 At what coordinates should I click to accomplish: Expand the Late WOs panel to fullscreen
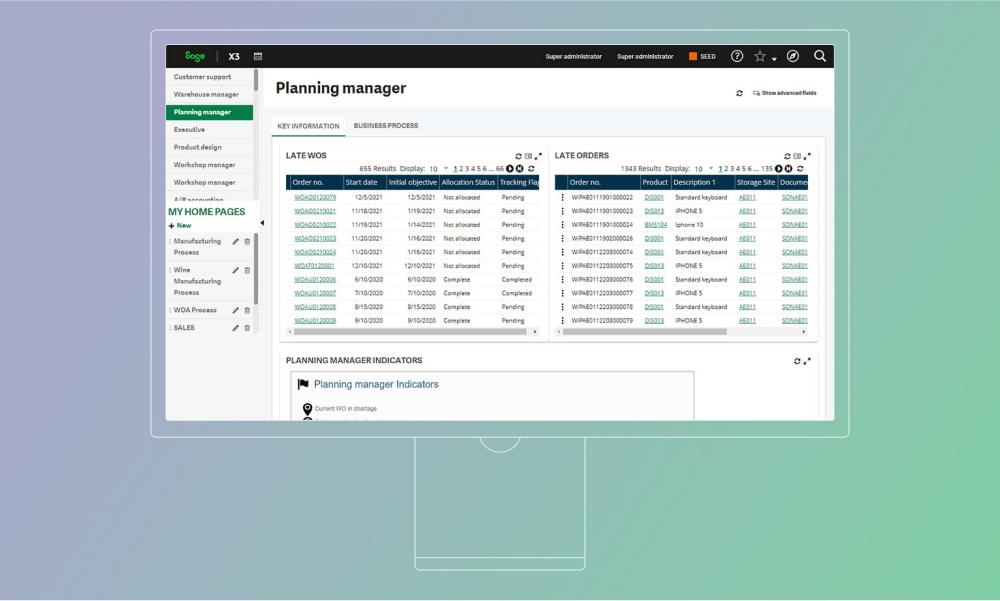(538, 156)
